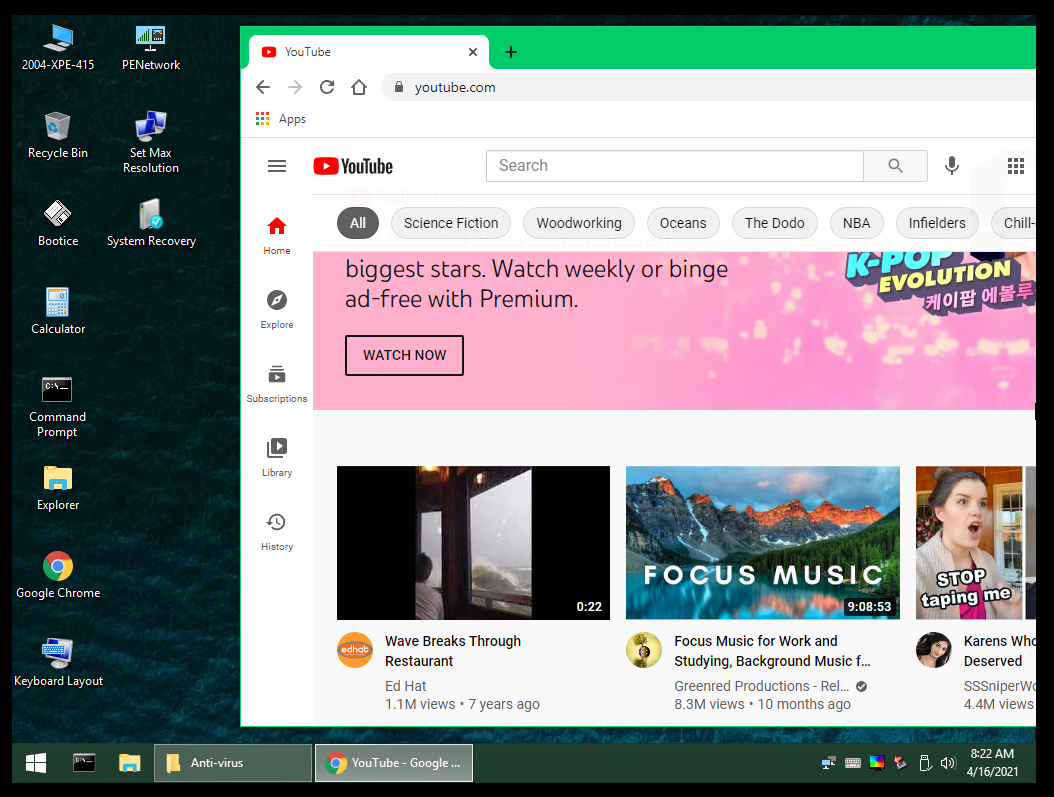Close the YouTube browser tab

473,52
